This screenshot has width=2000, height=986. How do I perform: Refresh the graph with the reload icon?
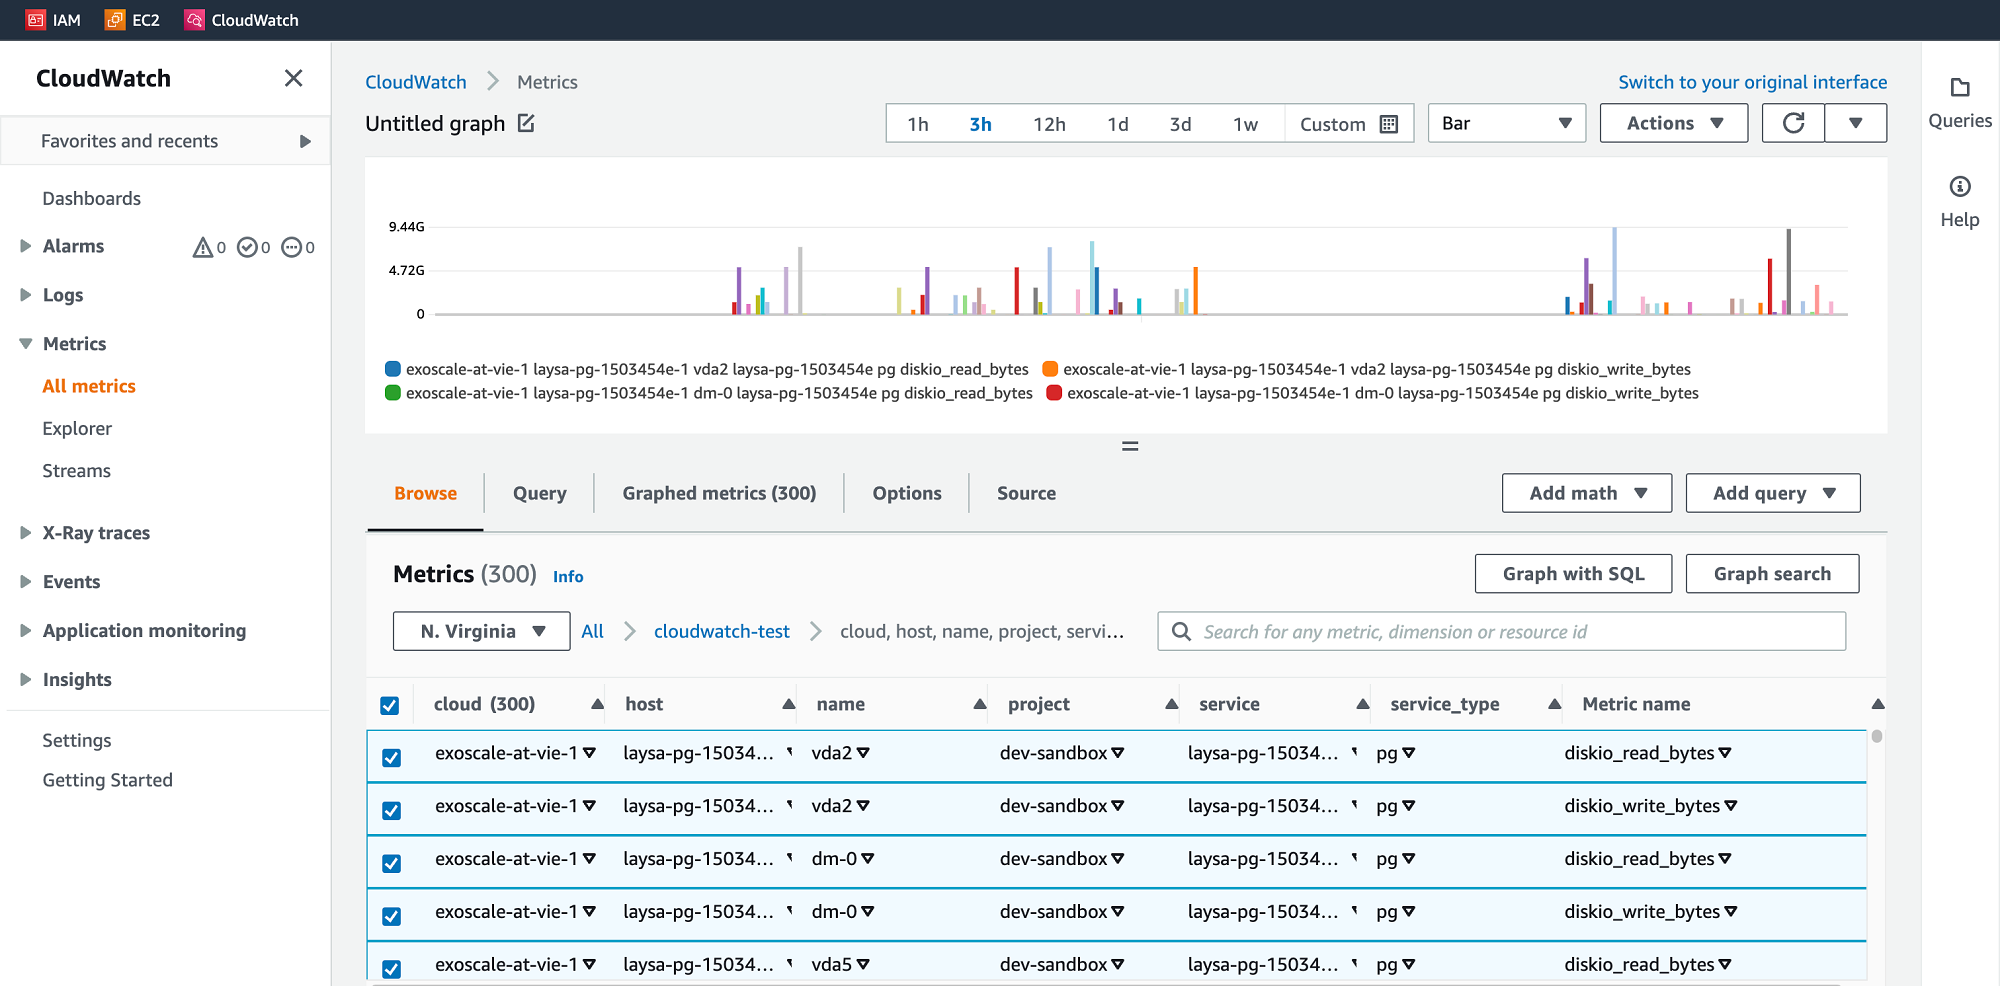tap(1793, 123)
